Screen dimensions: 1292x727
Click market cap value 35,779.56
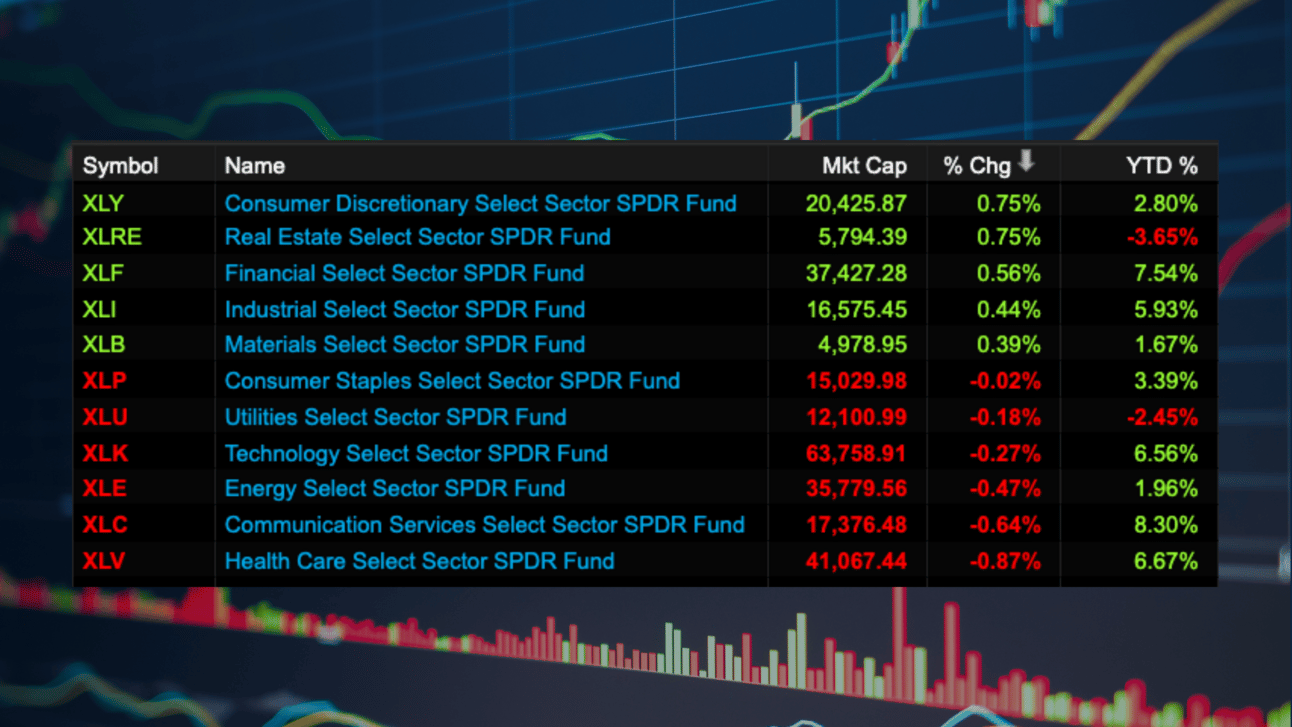click(x=856, y=488)
